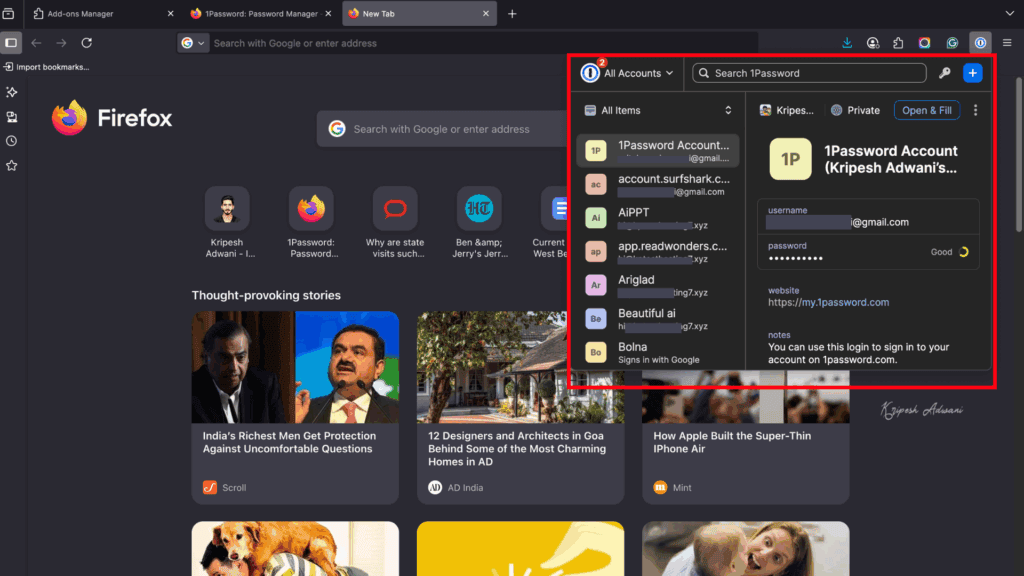Click the Good password strength indicator
Screen dimensions: 1024x576
(x=939, y=253)
